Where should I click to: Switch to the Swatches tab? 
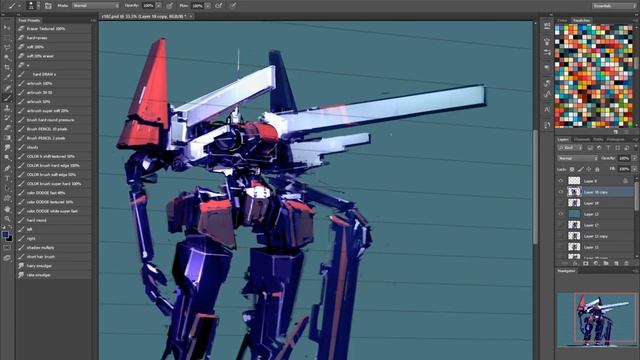click(x=582, y=20)
